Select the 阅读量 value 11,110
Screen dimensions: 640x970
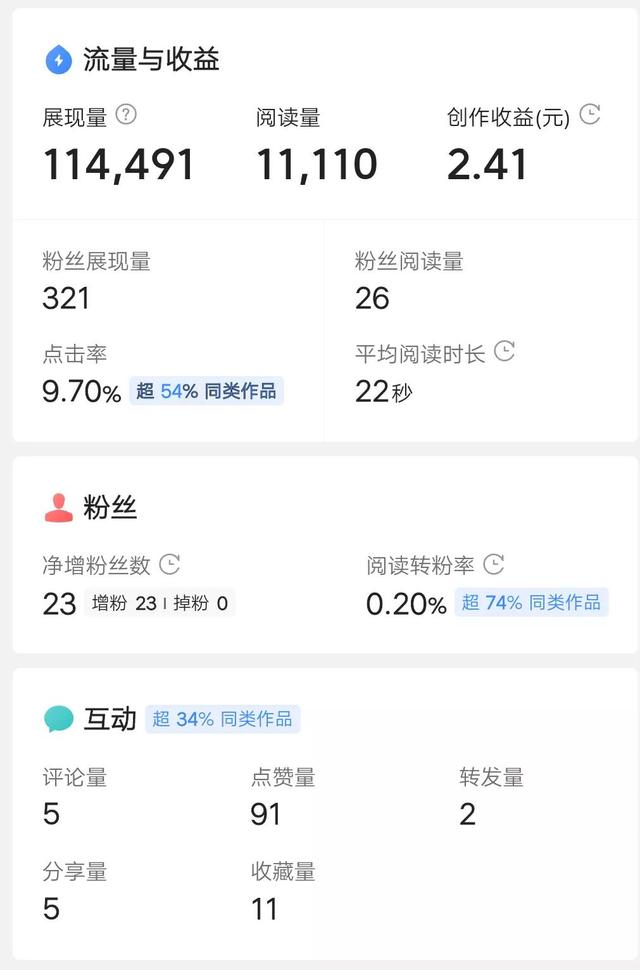[317, 165]
